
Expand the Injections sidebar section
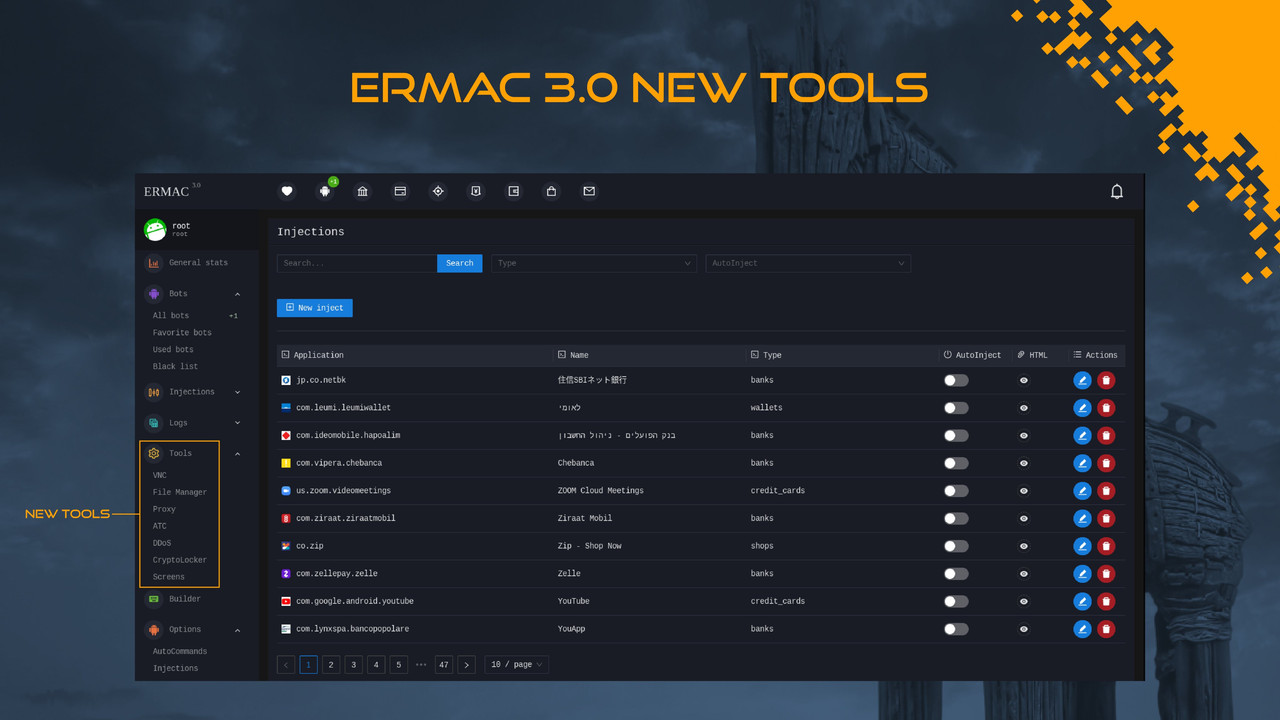[x=237, y=392]
